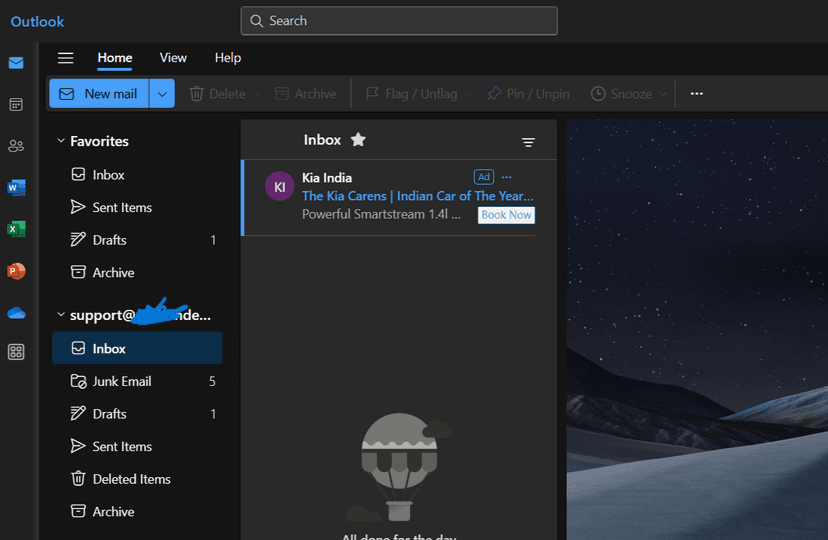Image resolution: width=828 pixels, height=540 pixels.
Task: Collapse the Favorites folder group
Action: [61, 142]
